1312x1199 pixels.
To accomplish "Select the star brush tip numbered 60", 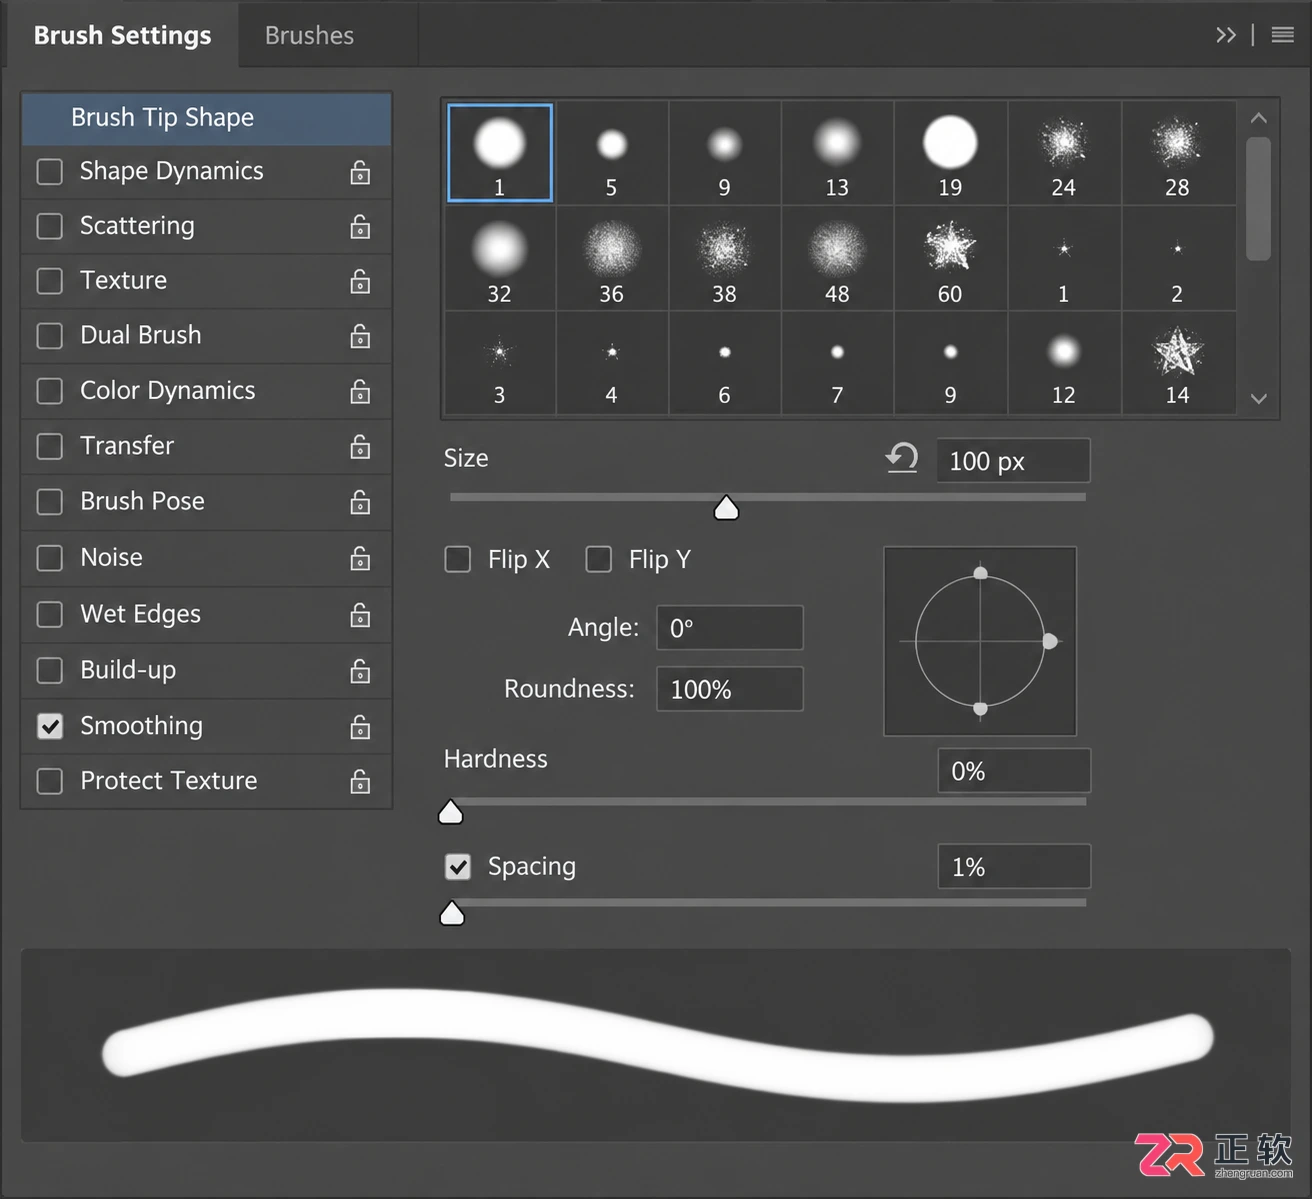I will pos(950,259).
